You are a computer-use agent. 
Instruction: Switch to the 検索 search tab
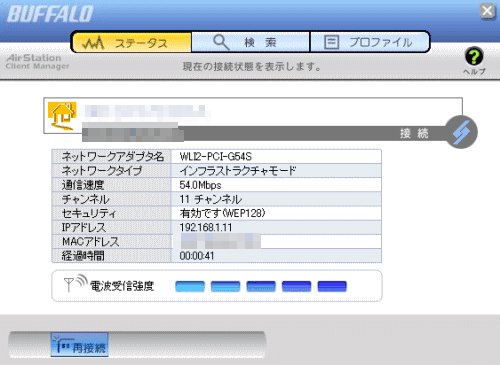click(x=251, y=42)
